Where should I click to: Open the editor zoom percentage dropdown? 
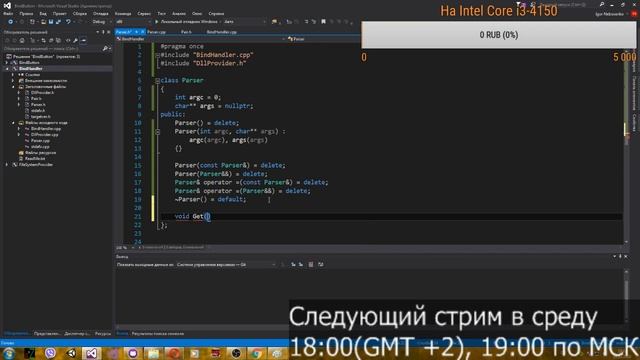click(125, 247)
